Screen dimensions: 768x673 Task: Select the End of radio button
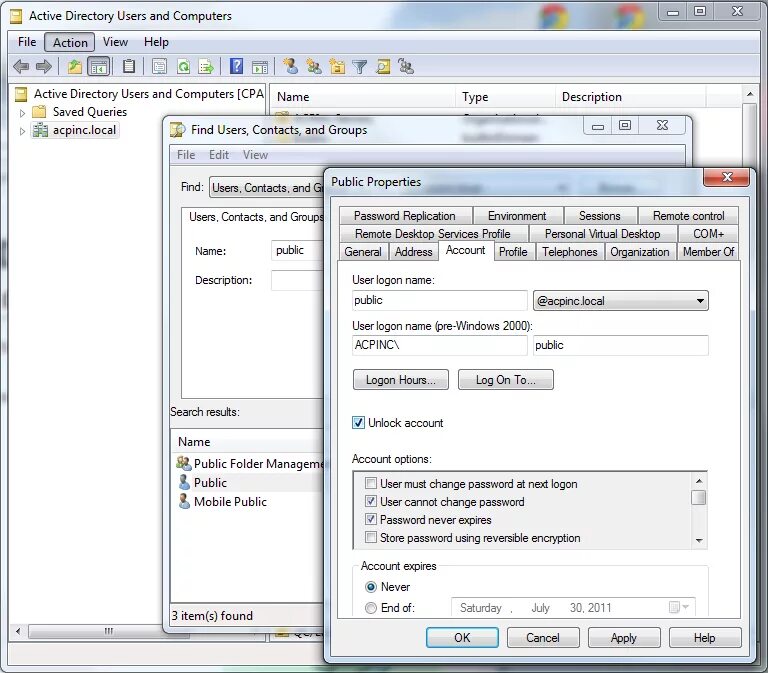371,608
